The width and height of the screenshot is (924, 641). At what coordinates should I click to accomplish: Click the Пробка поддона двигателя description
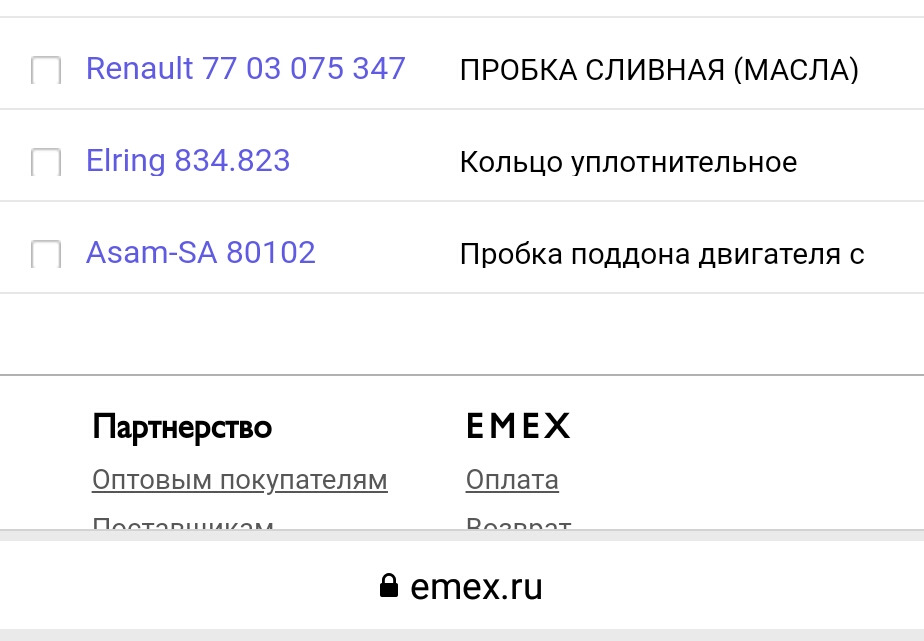(663, 252)
